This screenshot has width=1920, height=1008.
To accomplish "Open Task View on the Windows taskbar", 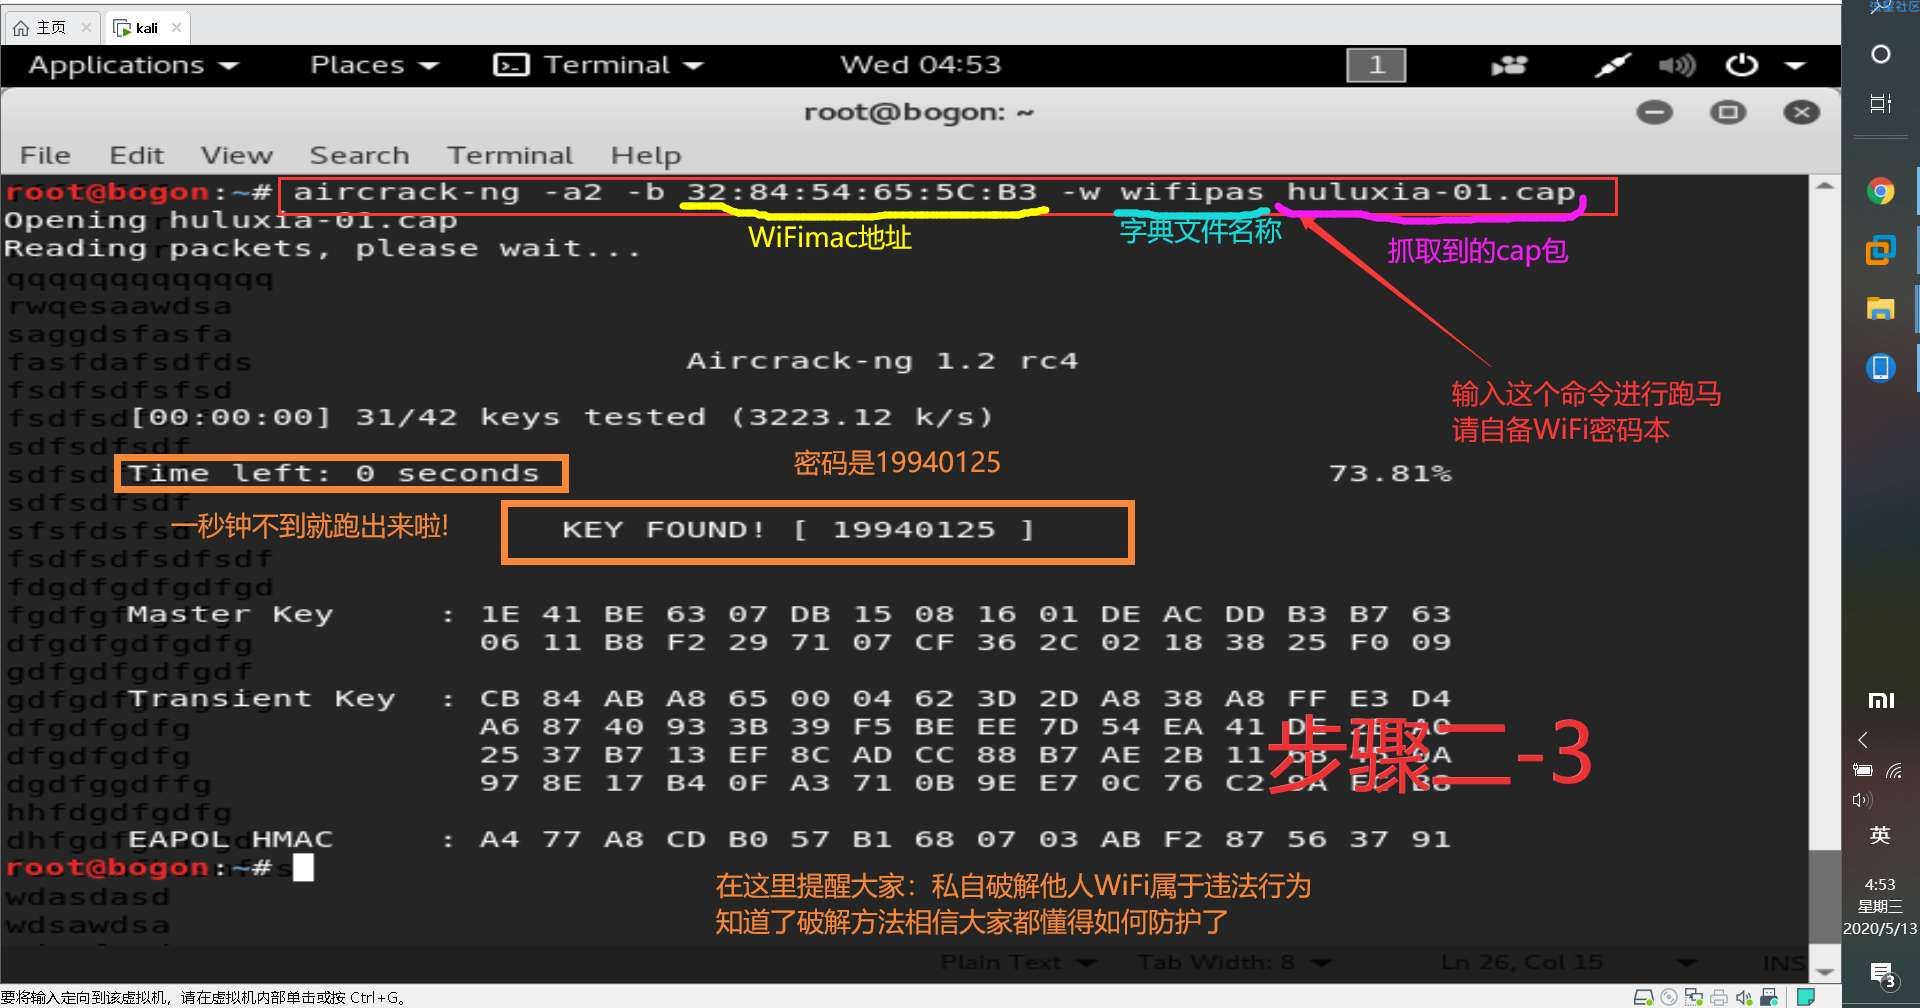I will 1881,103.
